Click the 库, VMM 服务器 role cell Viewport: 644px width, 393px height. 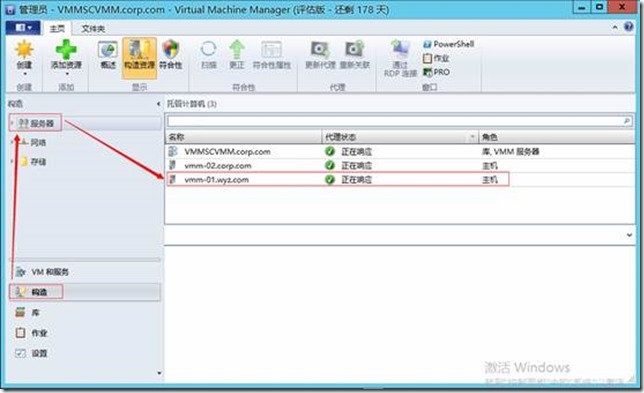510,152
